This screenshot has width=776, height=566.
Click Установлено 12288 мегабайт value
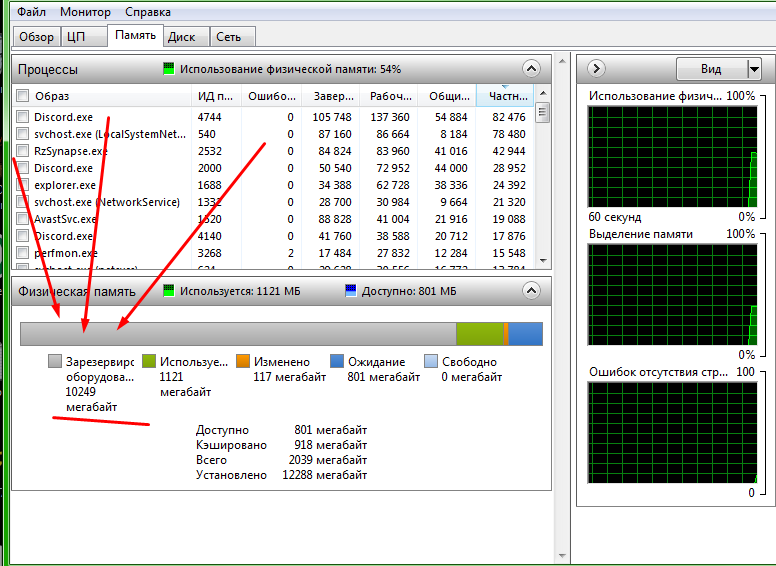point(325,475)
